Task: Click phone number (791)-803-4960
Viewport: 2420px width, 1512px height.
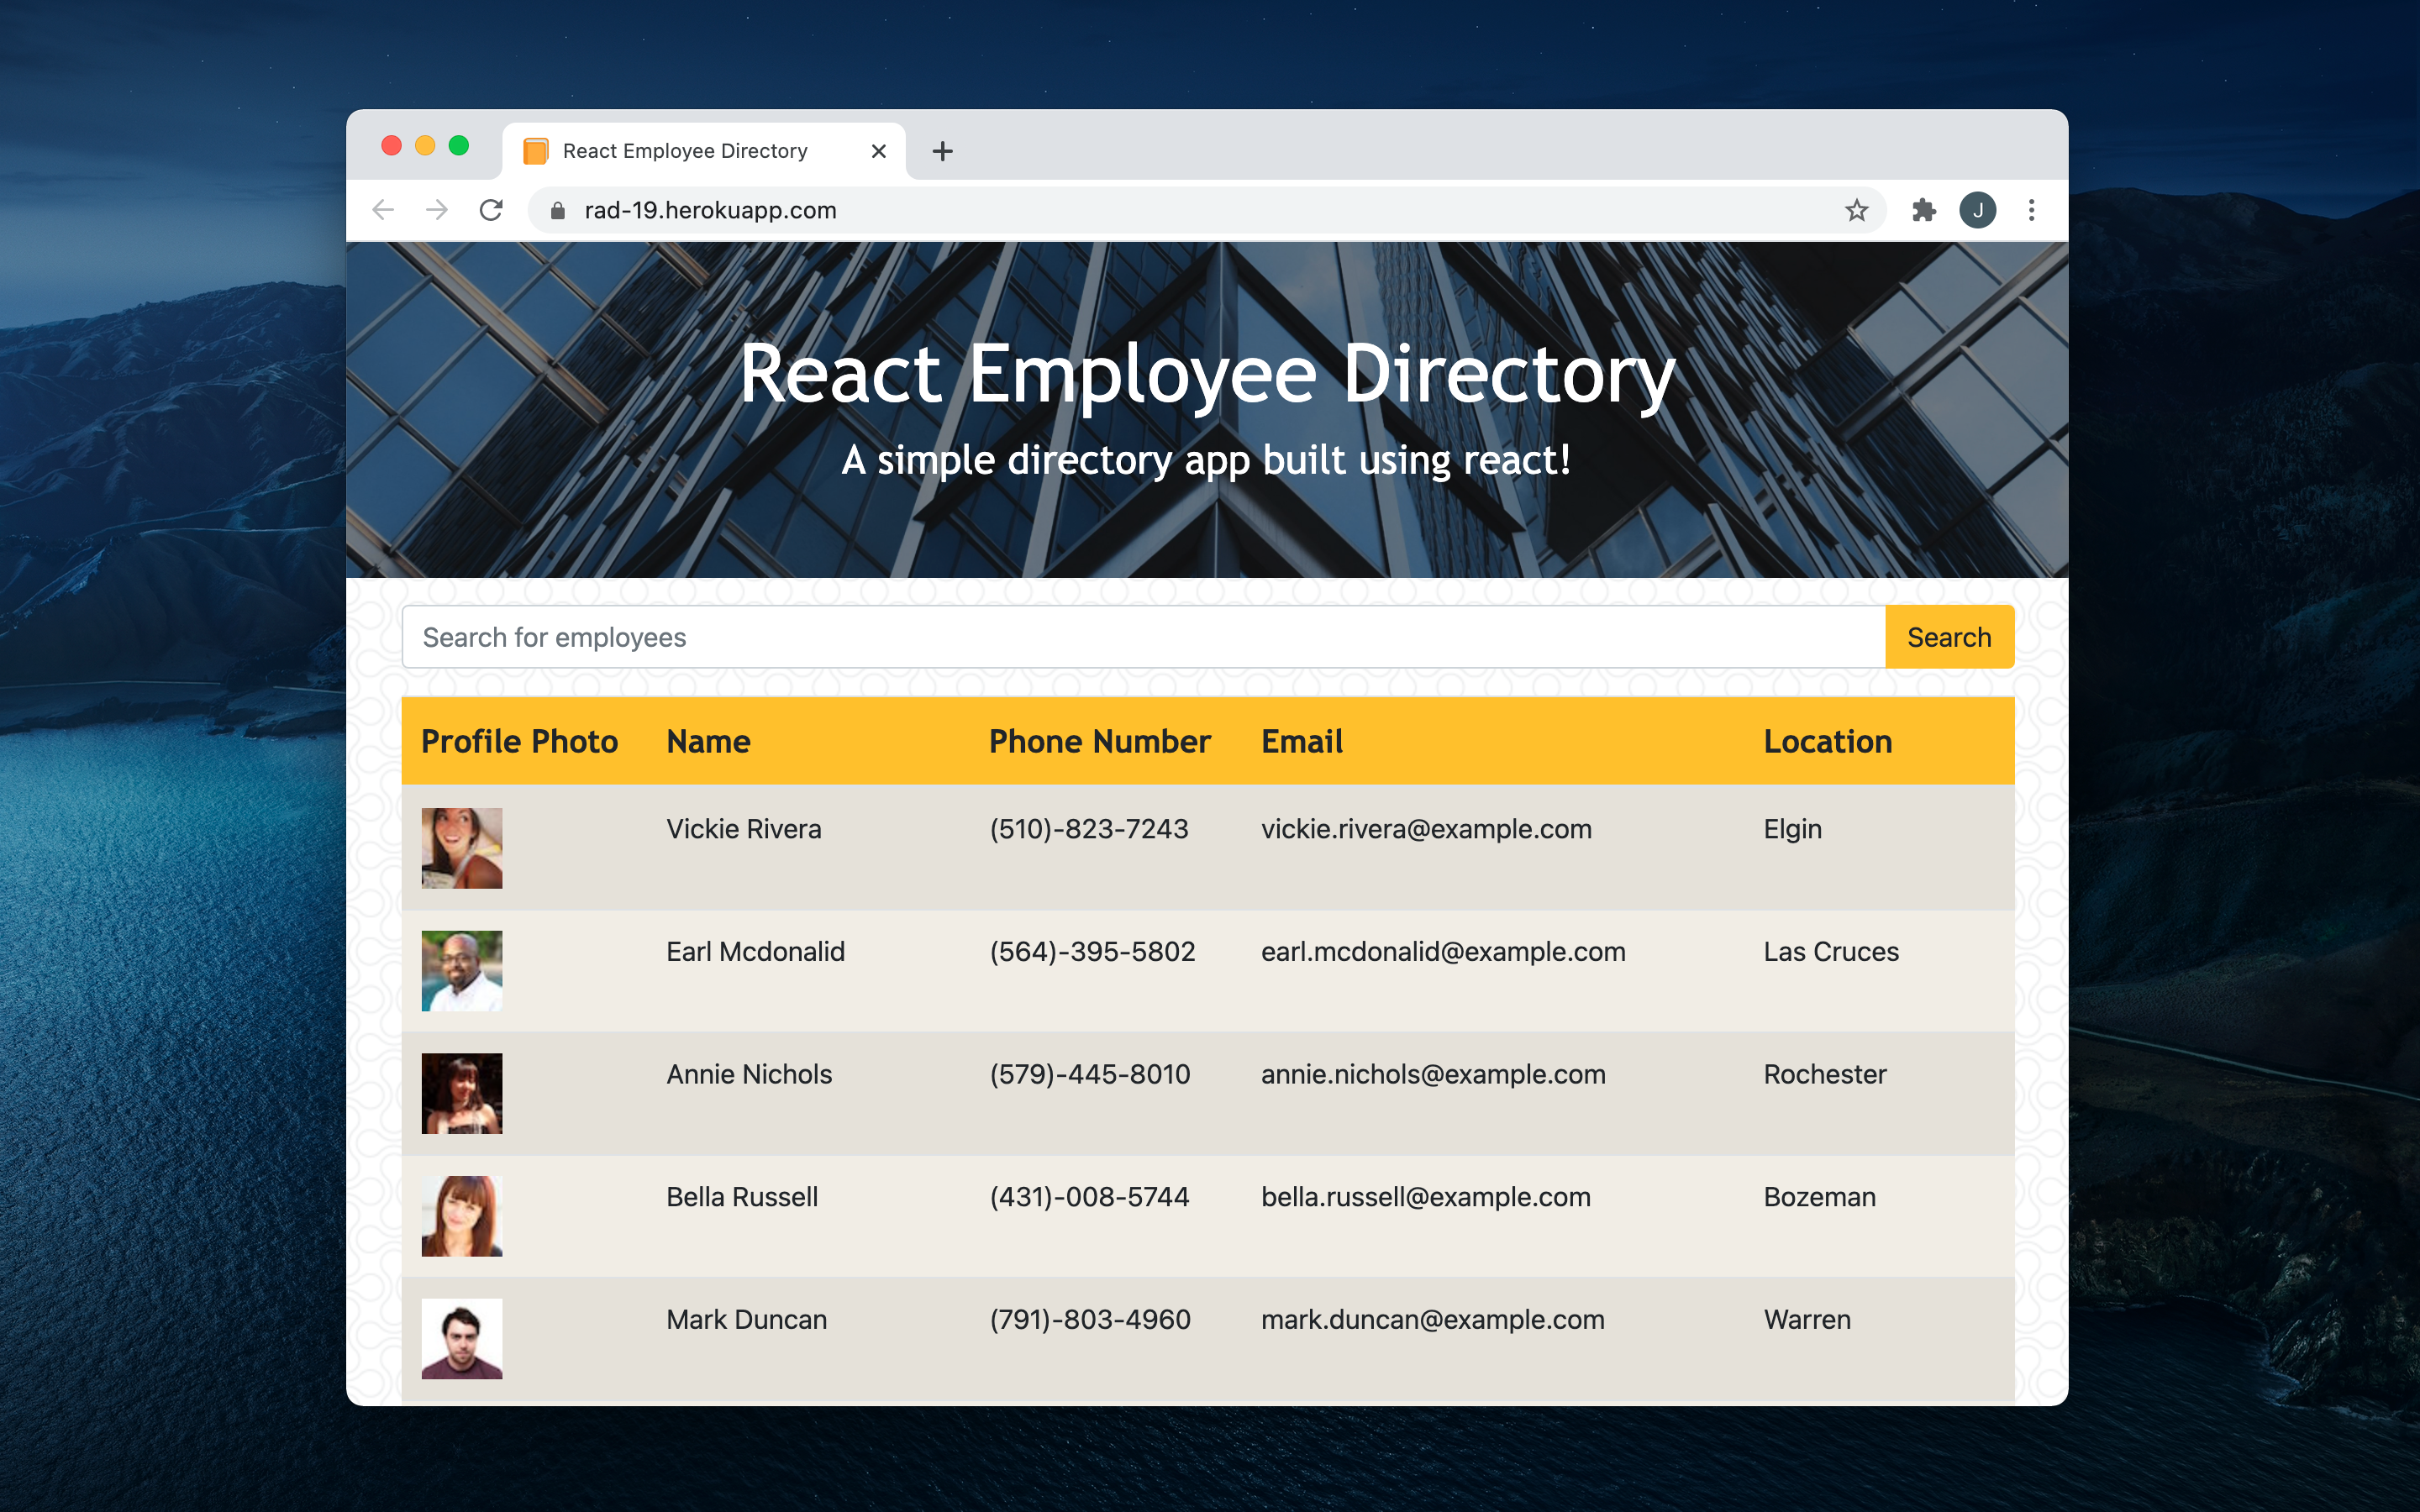Action: click(x=1090, y=1320)
